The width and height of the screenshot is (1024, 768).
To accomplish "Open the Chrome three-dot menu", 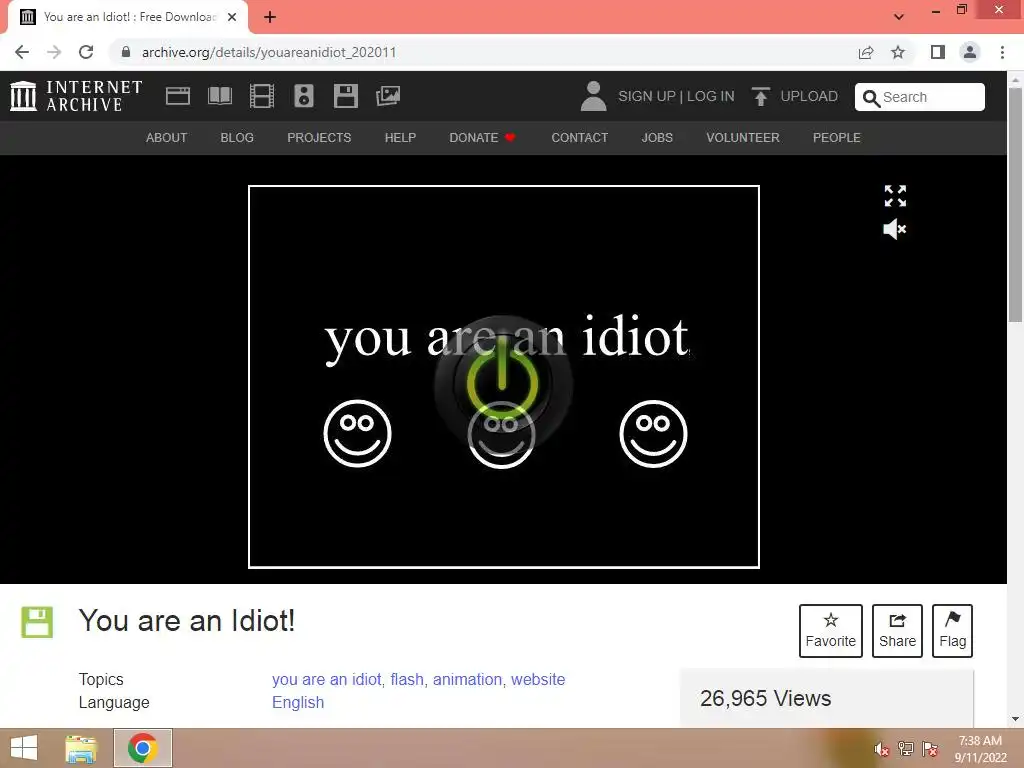I will pyautogui.click(x=1002, y=52).
